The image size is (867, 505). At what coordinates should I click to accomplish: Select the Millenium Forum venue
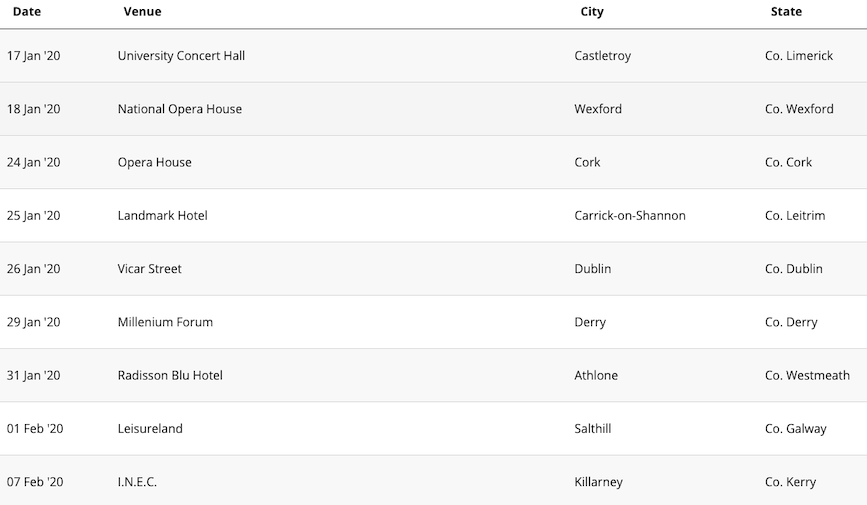[x=165, y=322]
